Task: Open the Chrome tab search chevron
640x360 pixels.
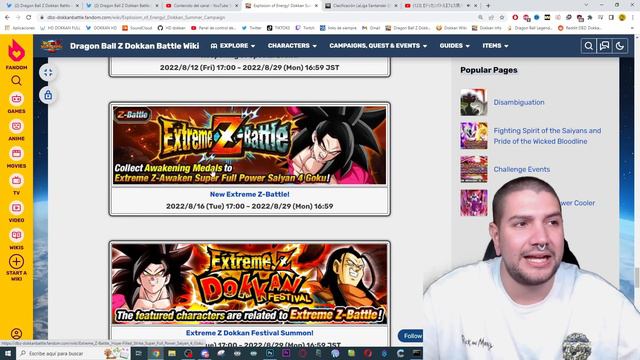Action: click(587, 5)
